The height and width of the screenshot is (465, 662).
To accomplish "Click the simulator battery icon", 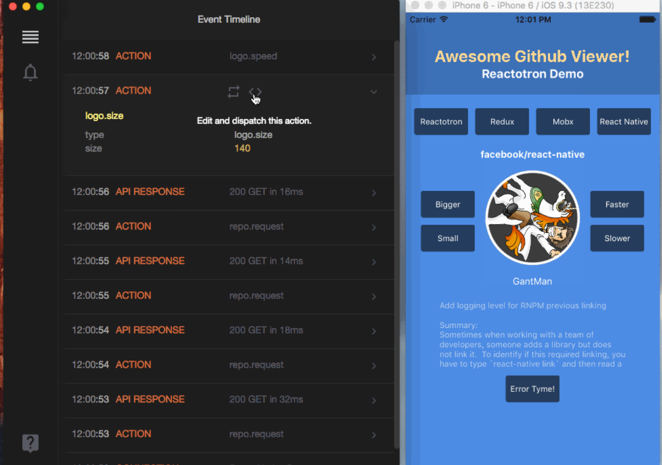I will coord(647,19).
